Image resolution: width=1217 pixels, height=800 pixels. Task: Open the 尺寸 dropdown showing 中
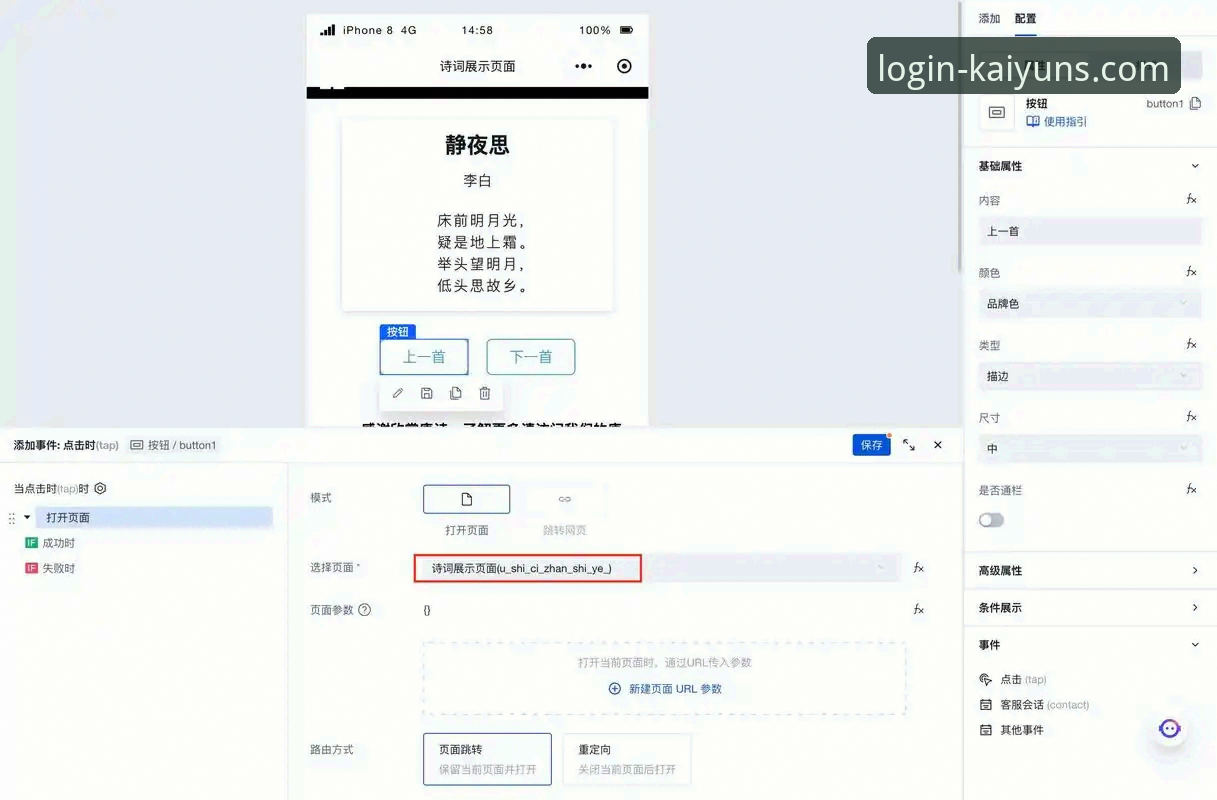click(1090, 448)
